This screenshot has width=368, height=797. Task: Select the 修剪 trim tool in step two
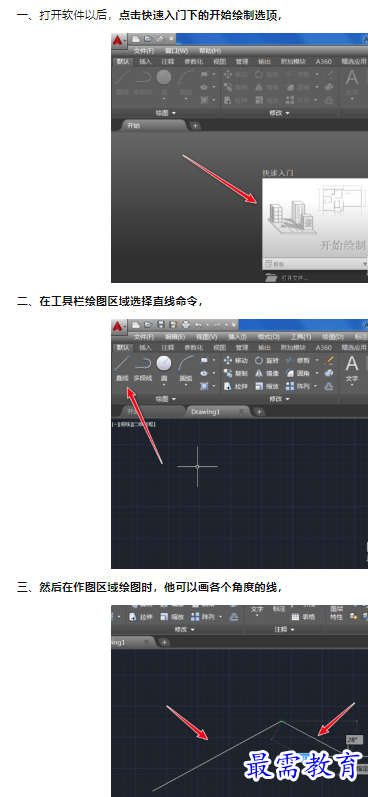click(x=298, y=360)
